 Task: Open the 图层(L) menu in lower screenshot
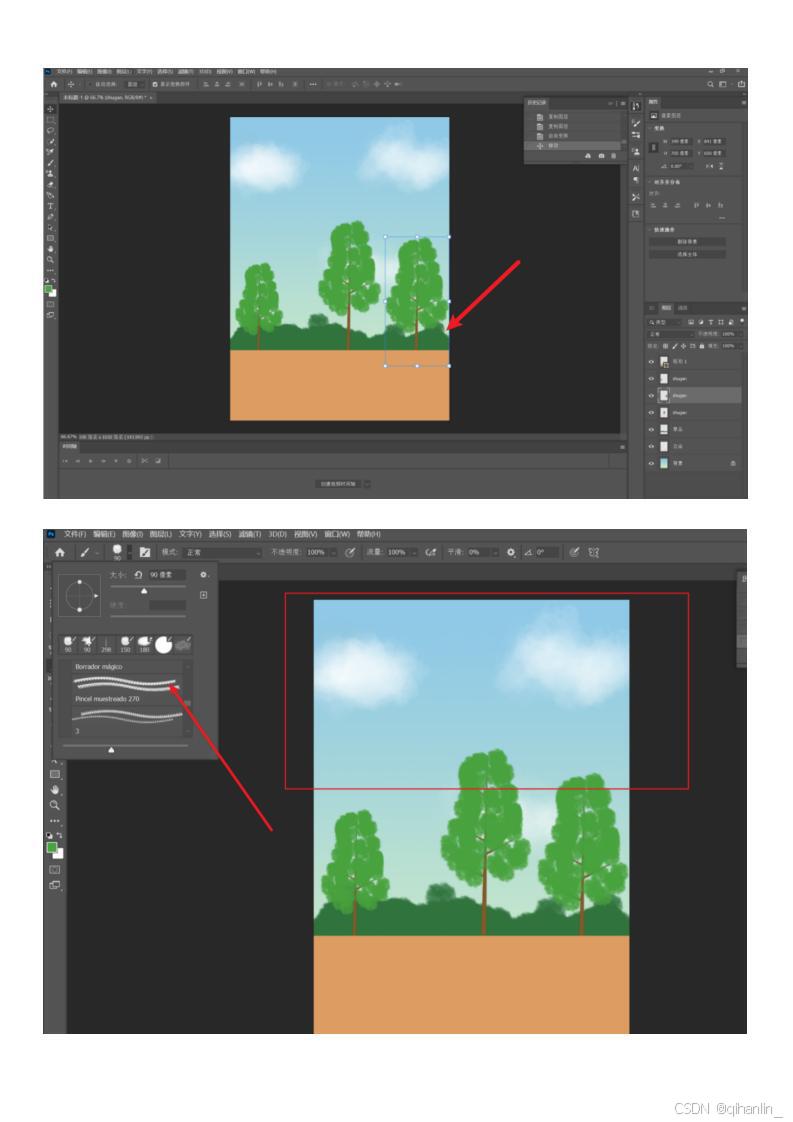click(x=160, y=535)
